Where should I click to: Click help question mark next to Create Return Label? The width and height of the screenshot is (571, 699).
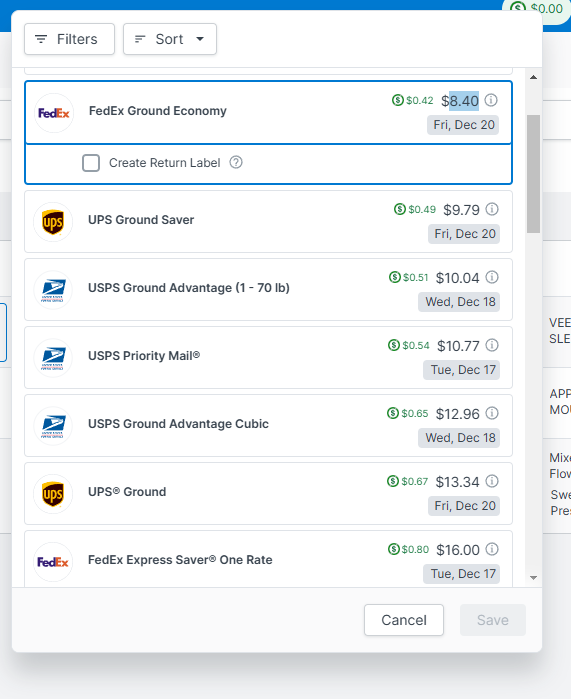(x=236, y=162)
